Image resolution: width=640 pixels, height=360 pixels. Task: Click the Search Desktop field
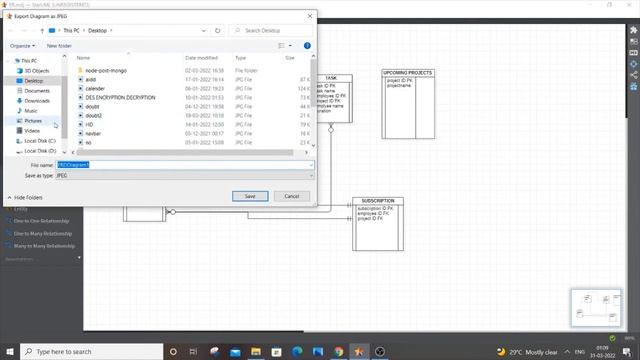click(271, 31)
